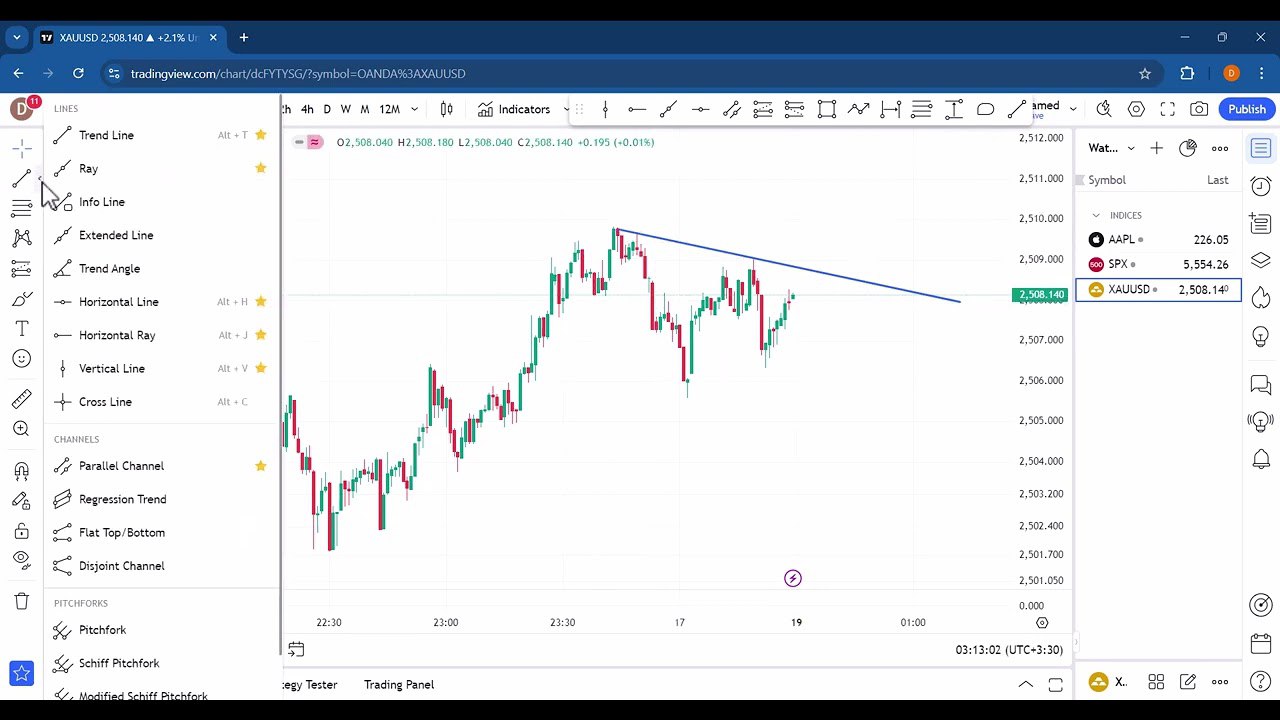This screenshot has height=720, width=1280.
Task: Select the Text tool in left toolbar
Action: click(x=21, y=328)
